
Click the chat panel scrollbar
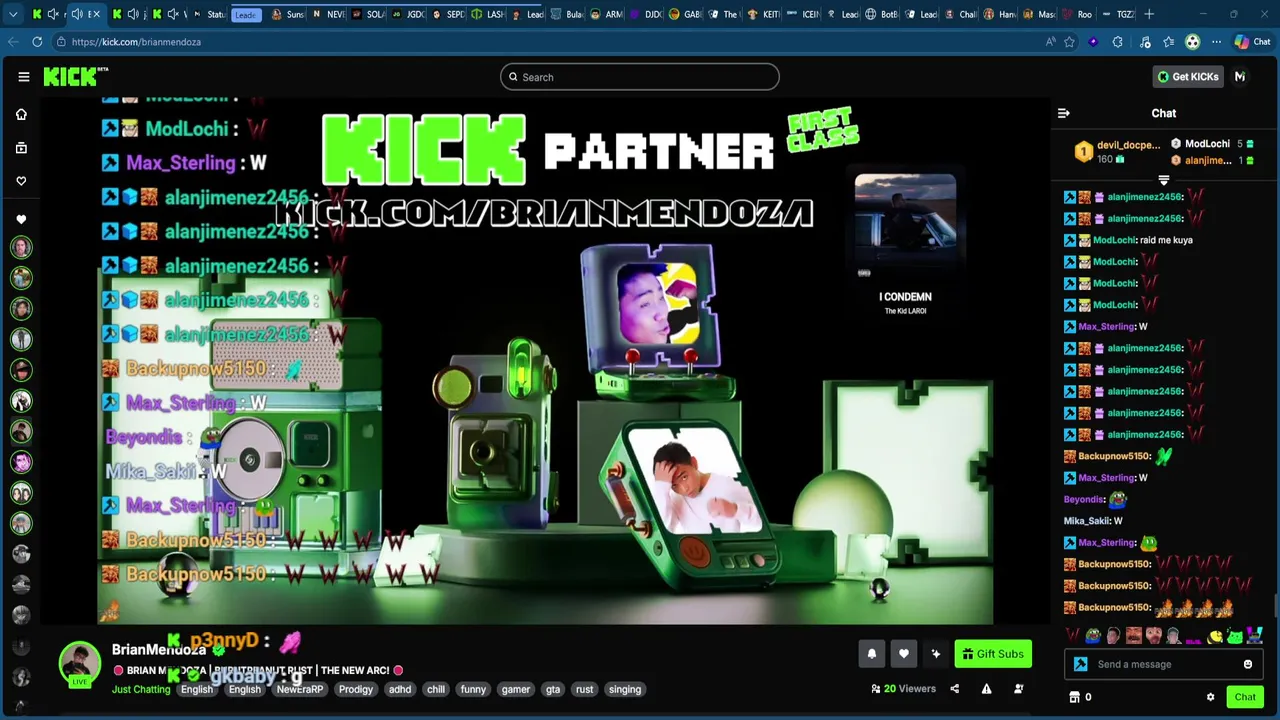coord(1275,606)
